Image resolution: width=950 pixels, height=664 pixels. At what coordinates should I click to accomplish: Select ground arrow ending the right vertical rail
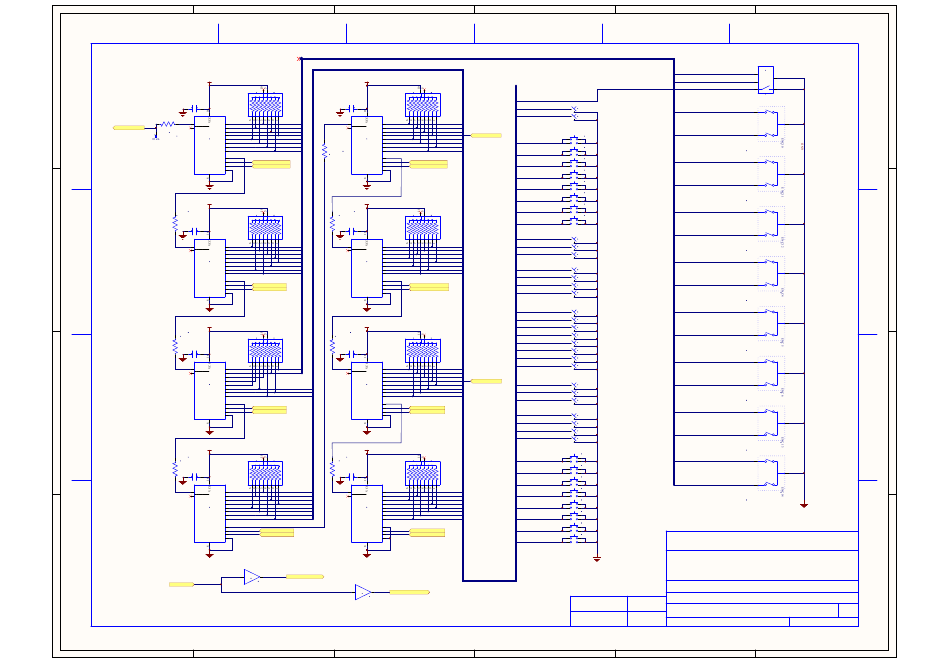pyautogui.click(x=804, y=505)
